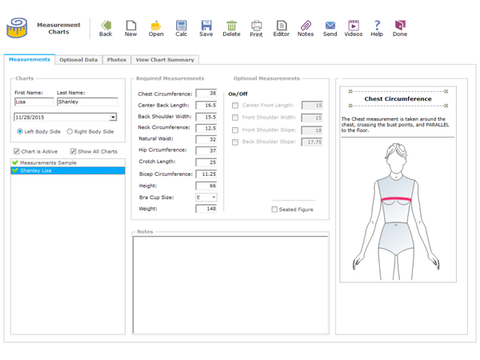Click the pink chest line on figure
The image size is (480, 360).
tap(396, 200)
